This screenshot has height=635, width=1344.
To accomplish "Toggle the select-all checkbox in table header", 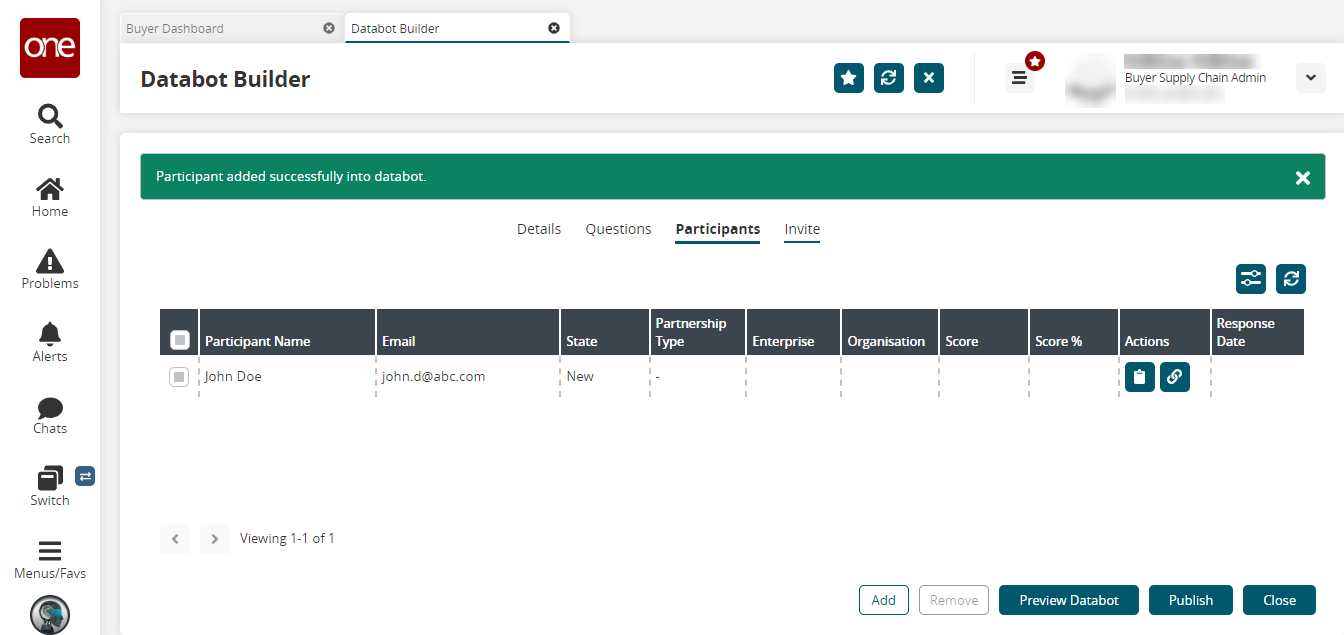I will 180,340.
